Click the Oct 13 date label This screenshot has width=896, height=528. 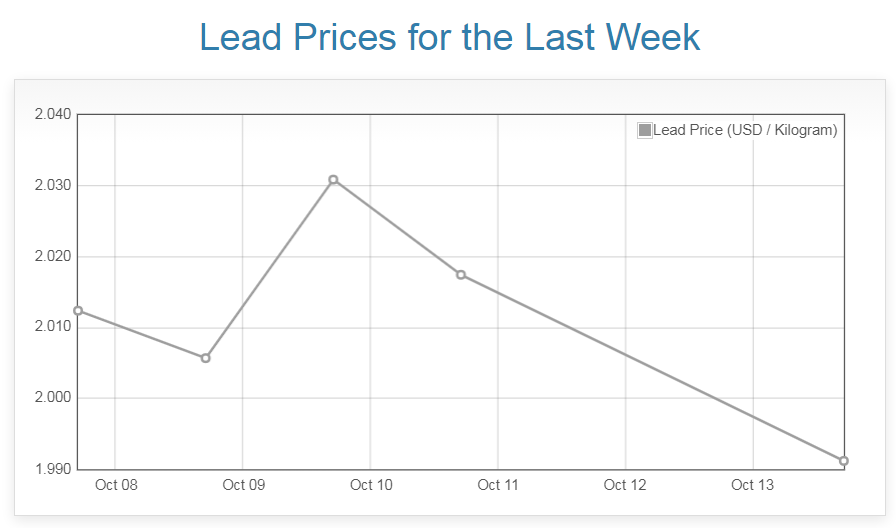click(753, 485)
